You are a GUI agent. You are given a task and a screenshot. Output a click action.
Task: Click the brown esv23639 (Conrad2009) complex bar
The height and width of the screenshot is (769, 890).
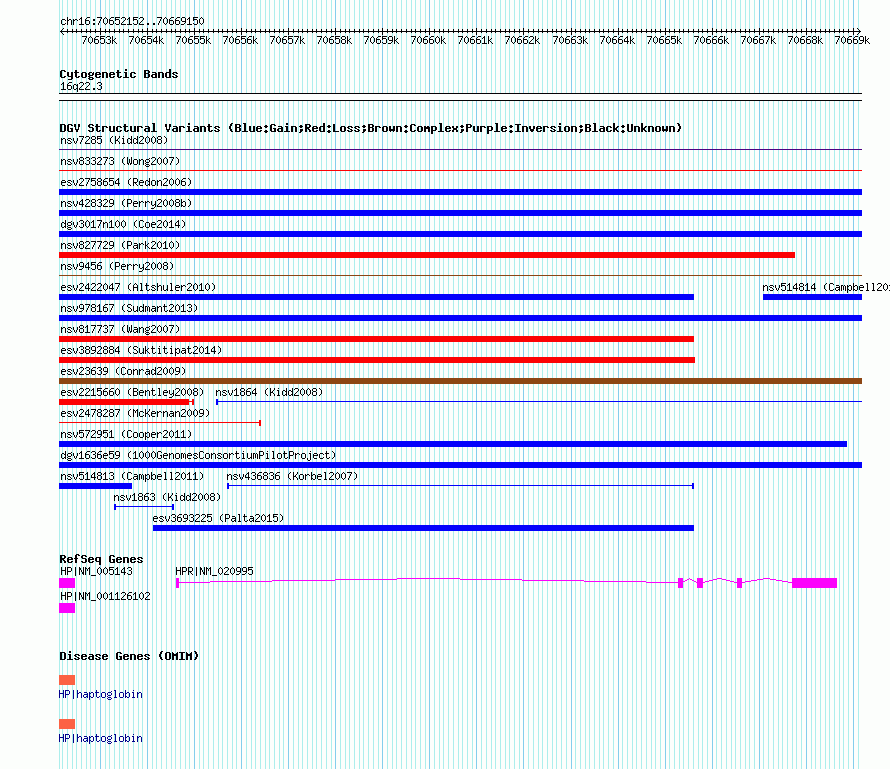460,381
